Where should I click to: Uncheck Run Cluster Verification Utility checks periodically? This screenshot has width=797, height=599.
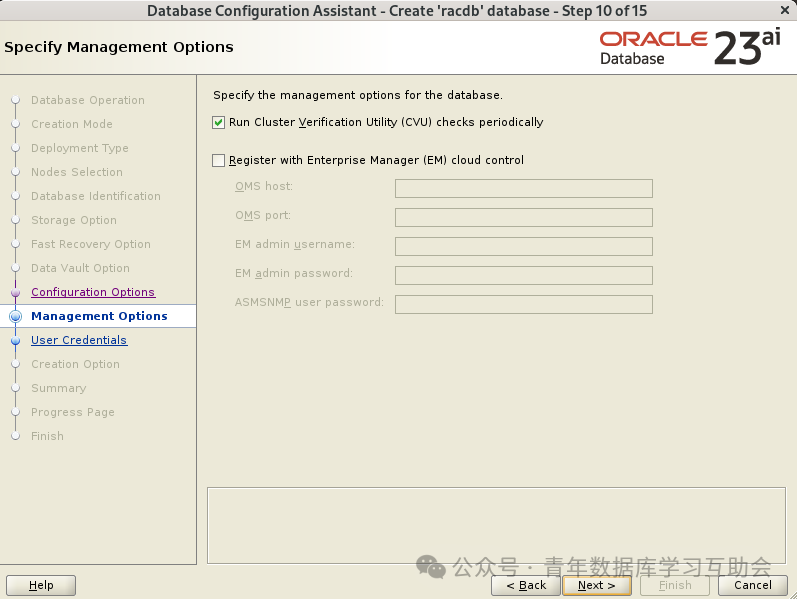(x=219, y=123)
